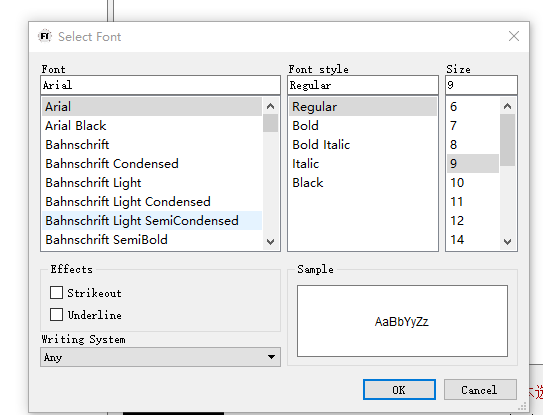Click font list scroll down arrow
The height and width of the screenshot is (415, 543).
coord(270,241)
